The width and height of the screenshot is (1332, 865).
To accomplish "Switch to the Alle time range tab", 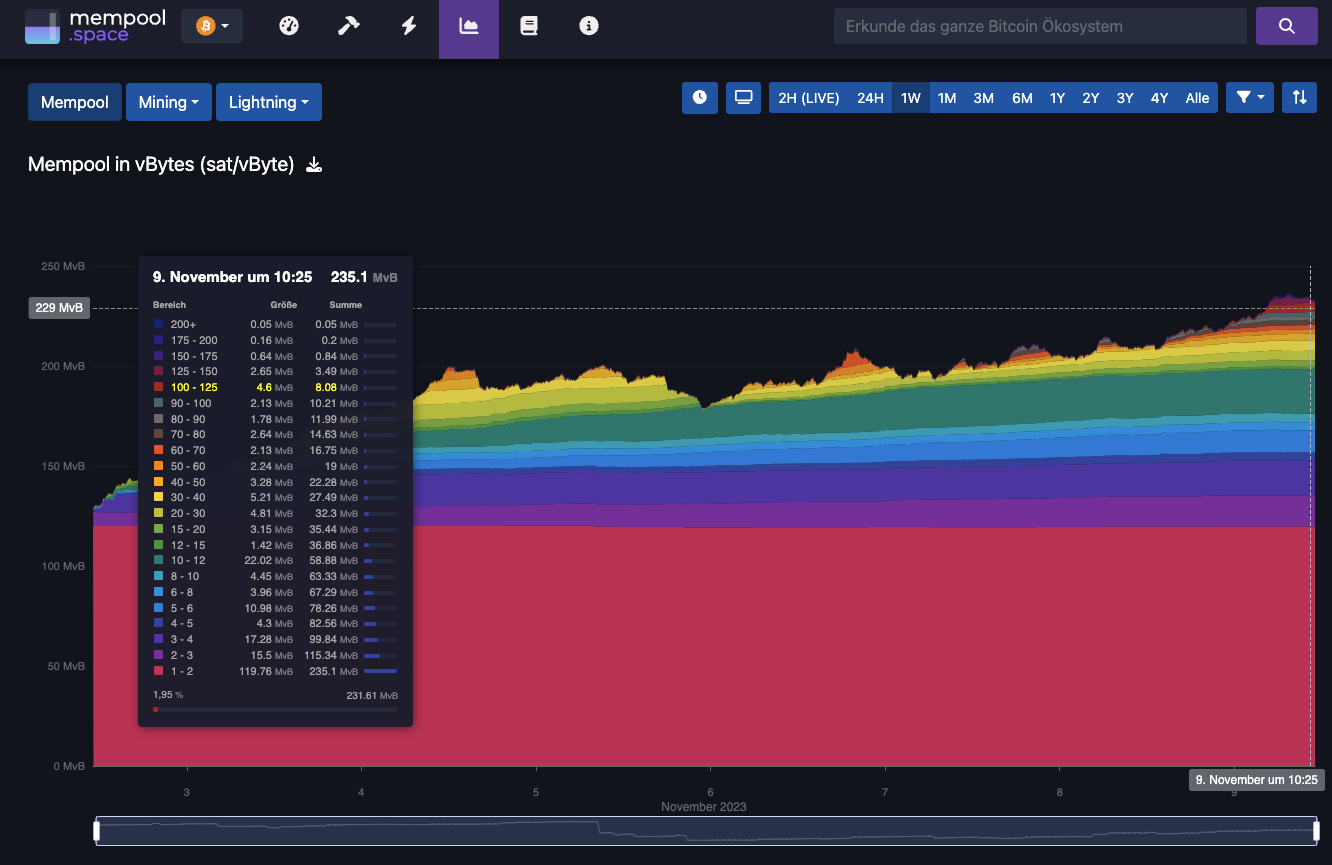I will 1197,97.
